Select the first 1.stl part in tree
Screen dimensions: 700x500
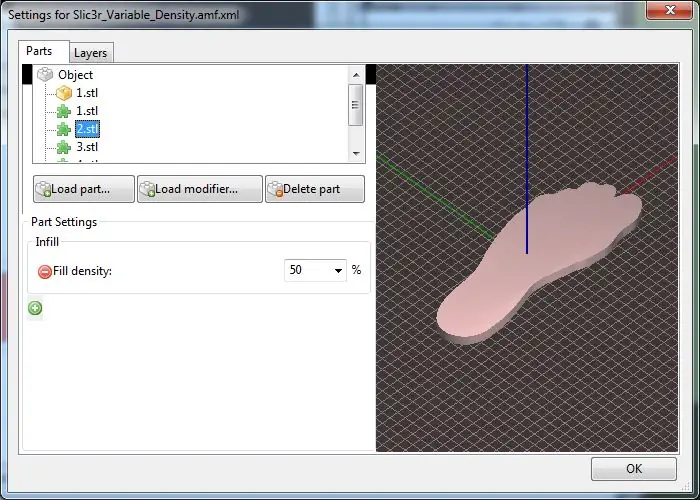tap(87, 93)
